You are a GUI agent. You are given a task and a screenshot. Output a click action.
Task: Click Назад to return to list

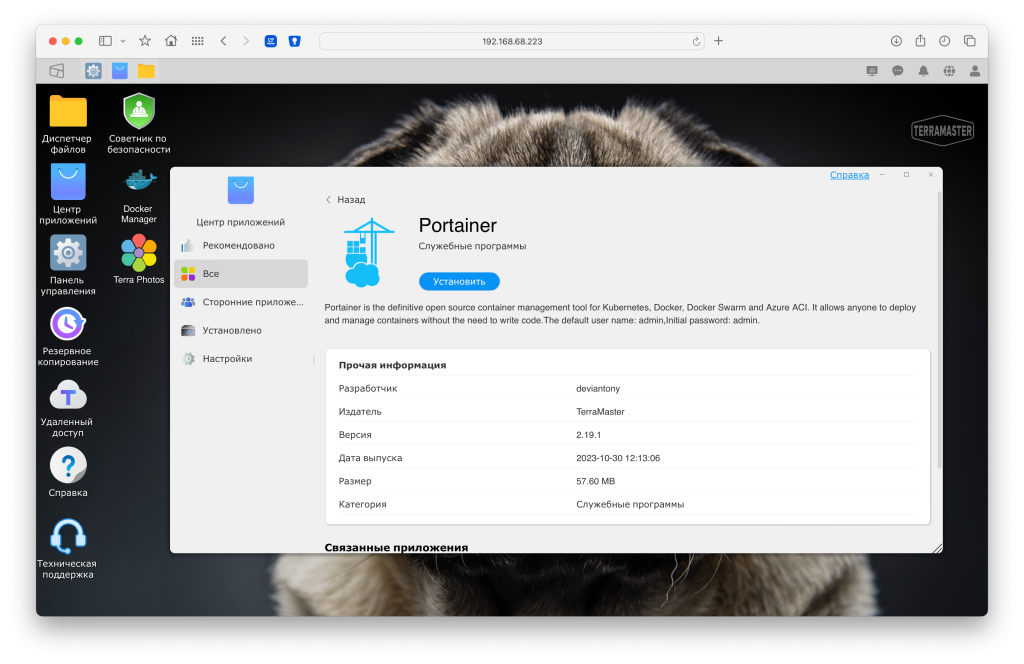click(345, 200)
